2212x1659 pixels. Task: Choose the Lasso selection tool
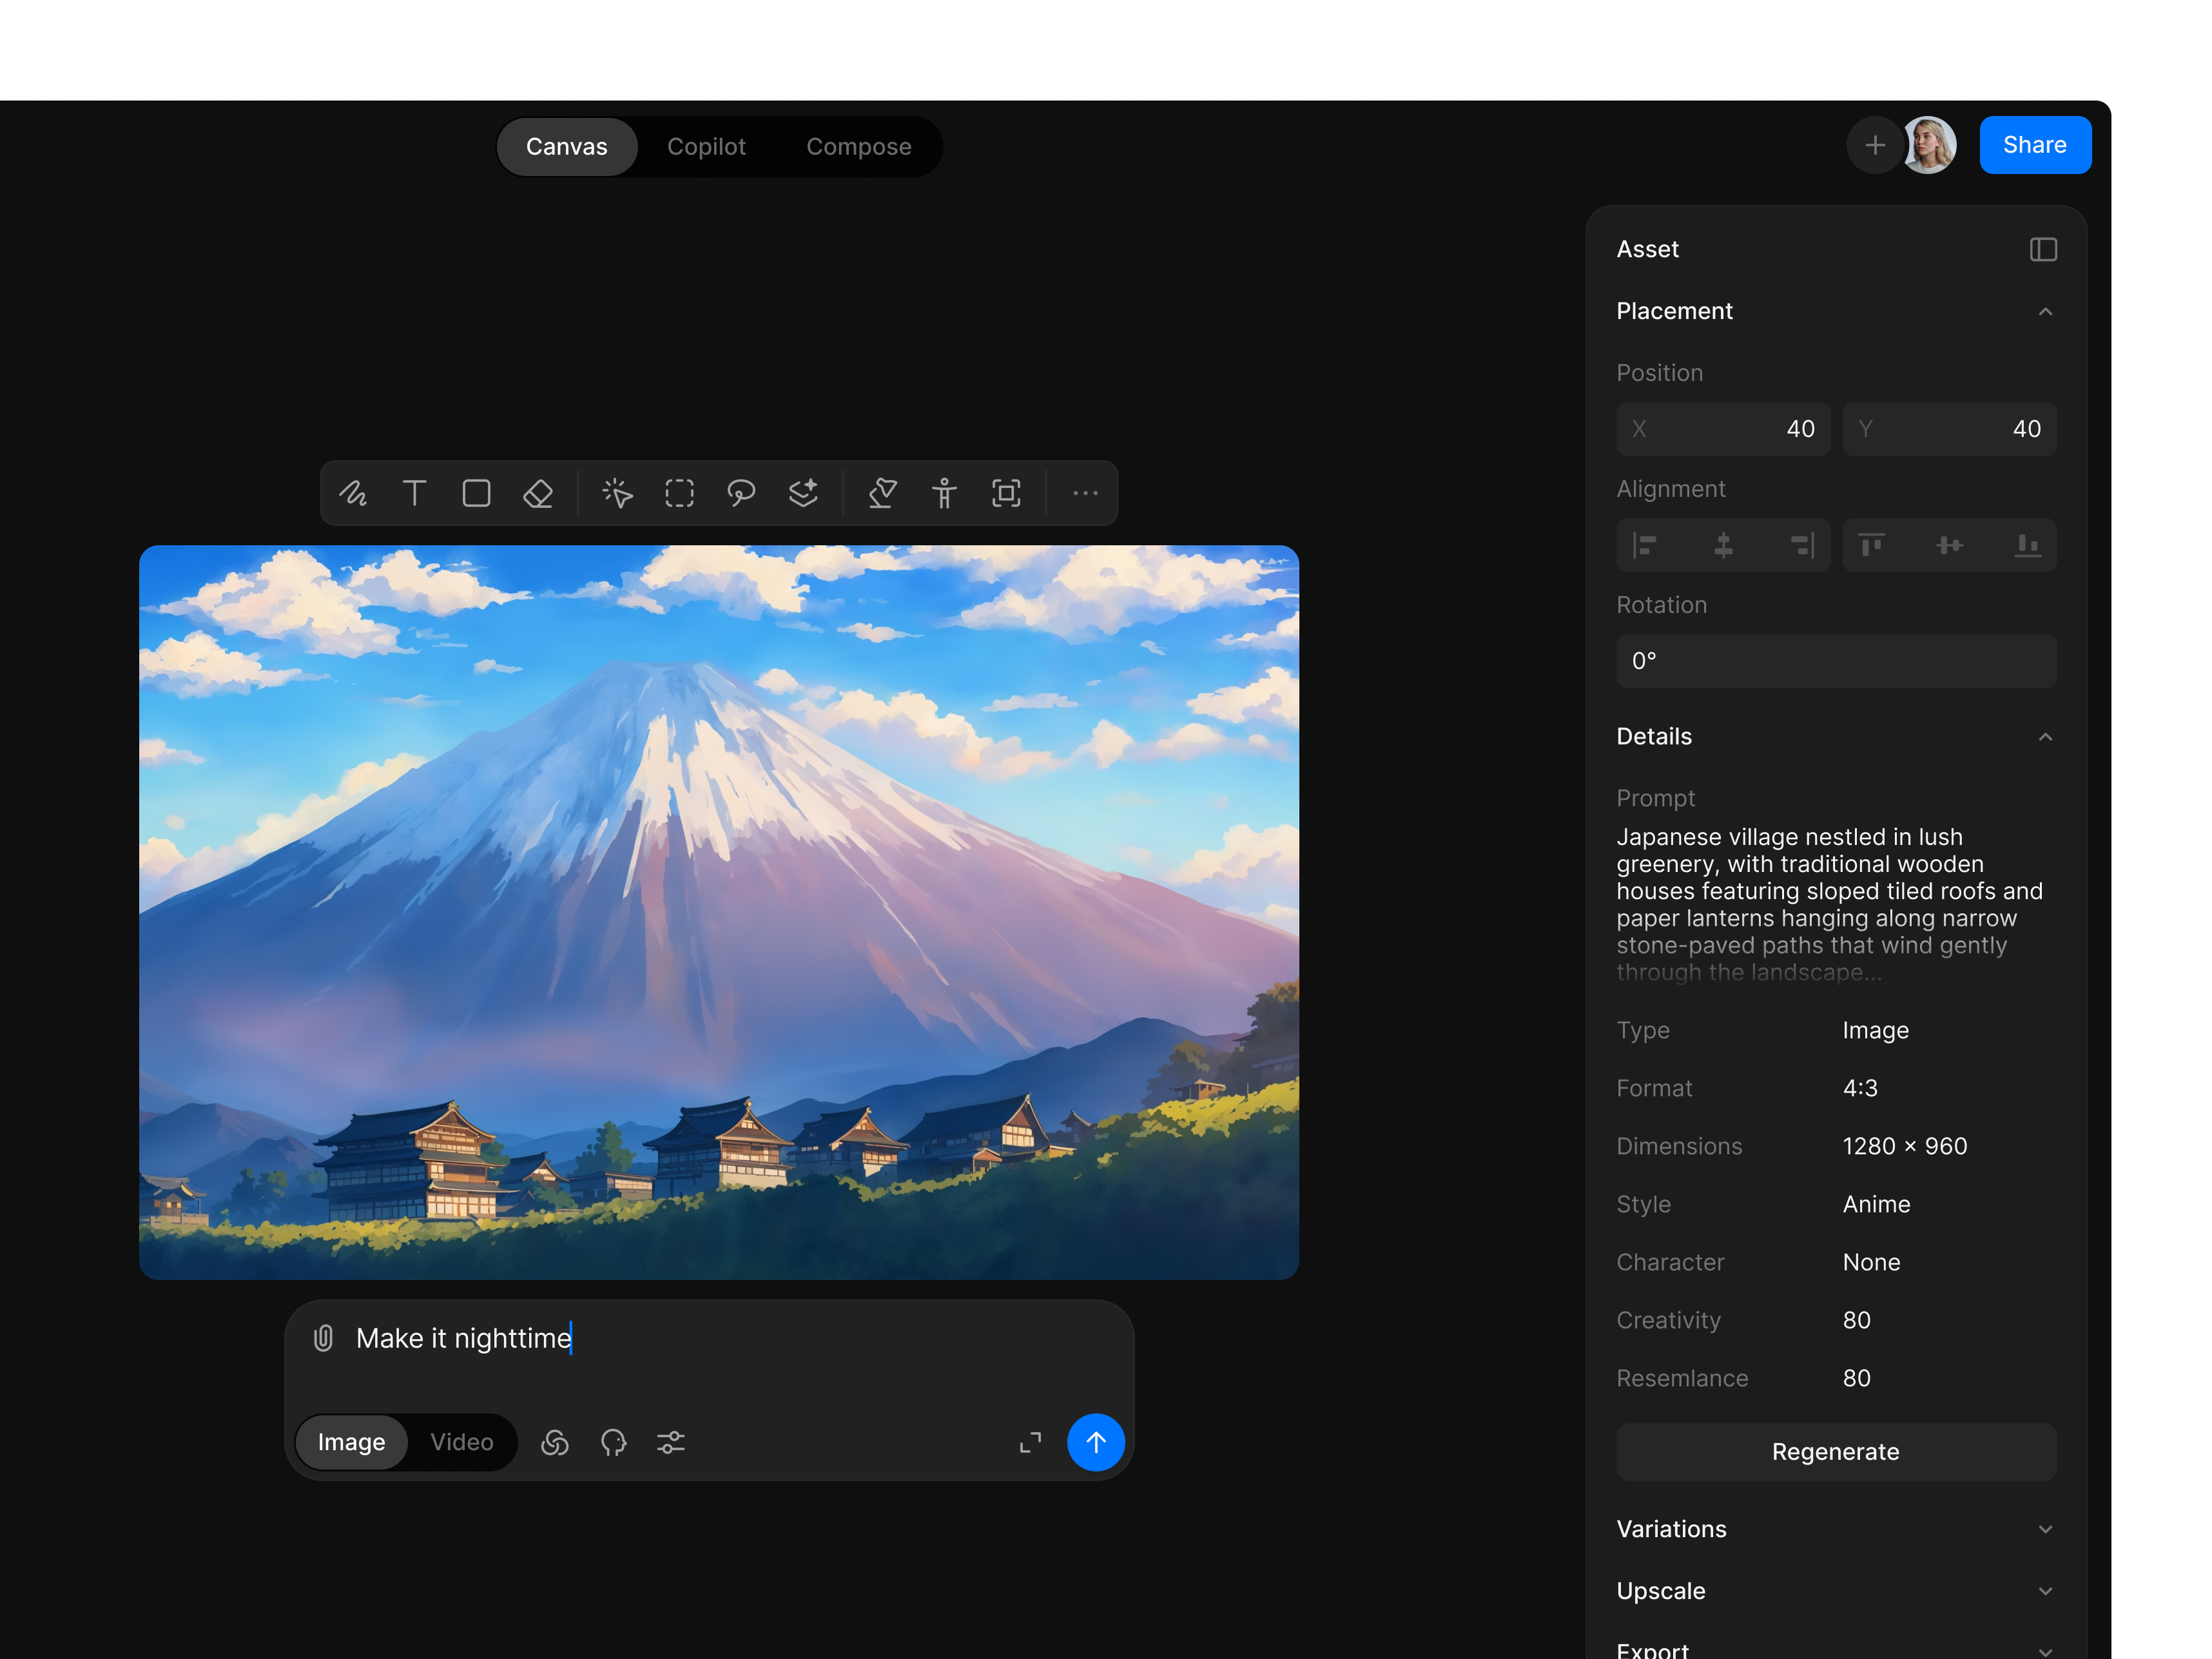tap(741, 493)
